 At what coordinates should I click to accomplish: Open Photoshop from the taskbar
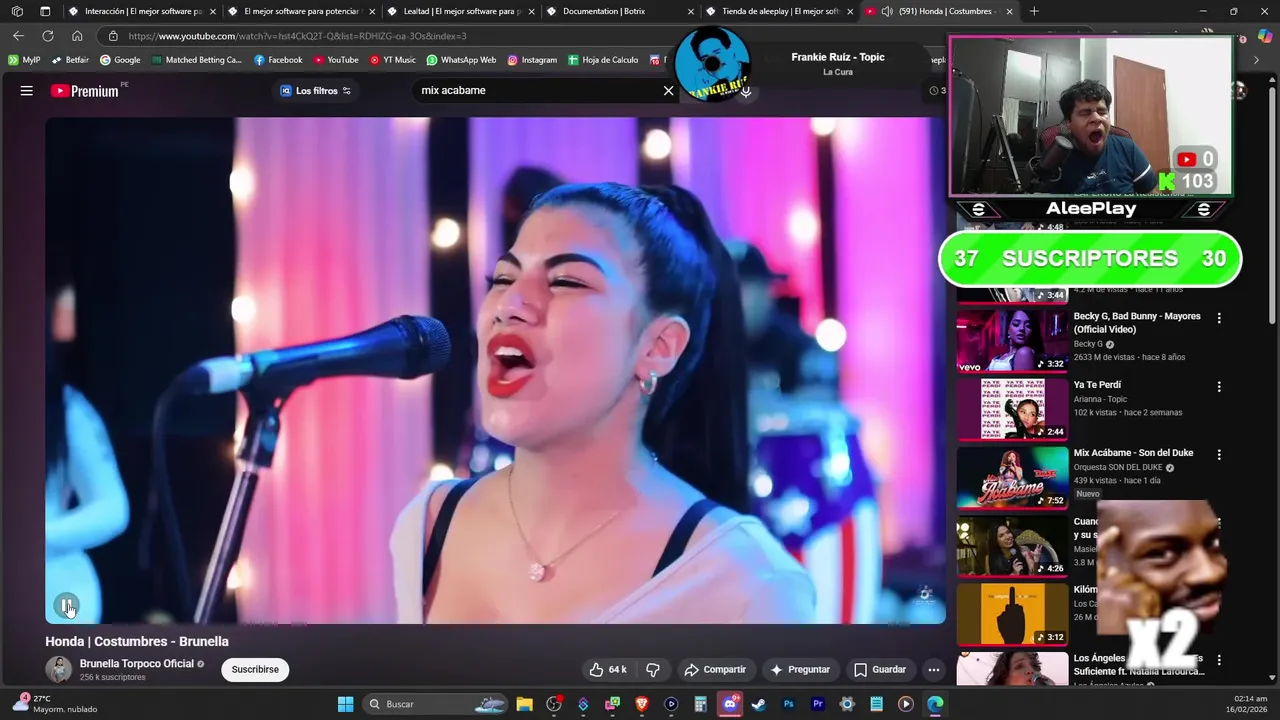pyautogui.click(x=788, y=704)
